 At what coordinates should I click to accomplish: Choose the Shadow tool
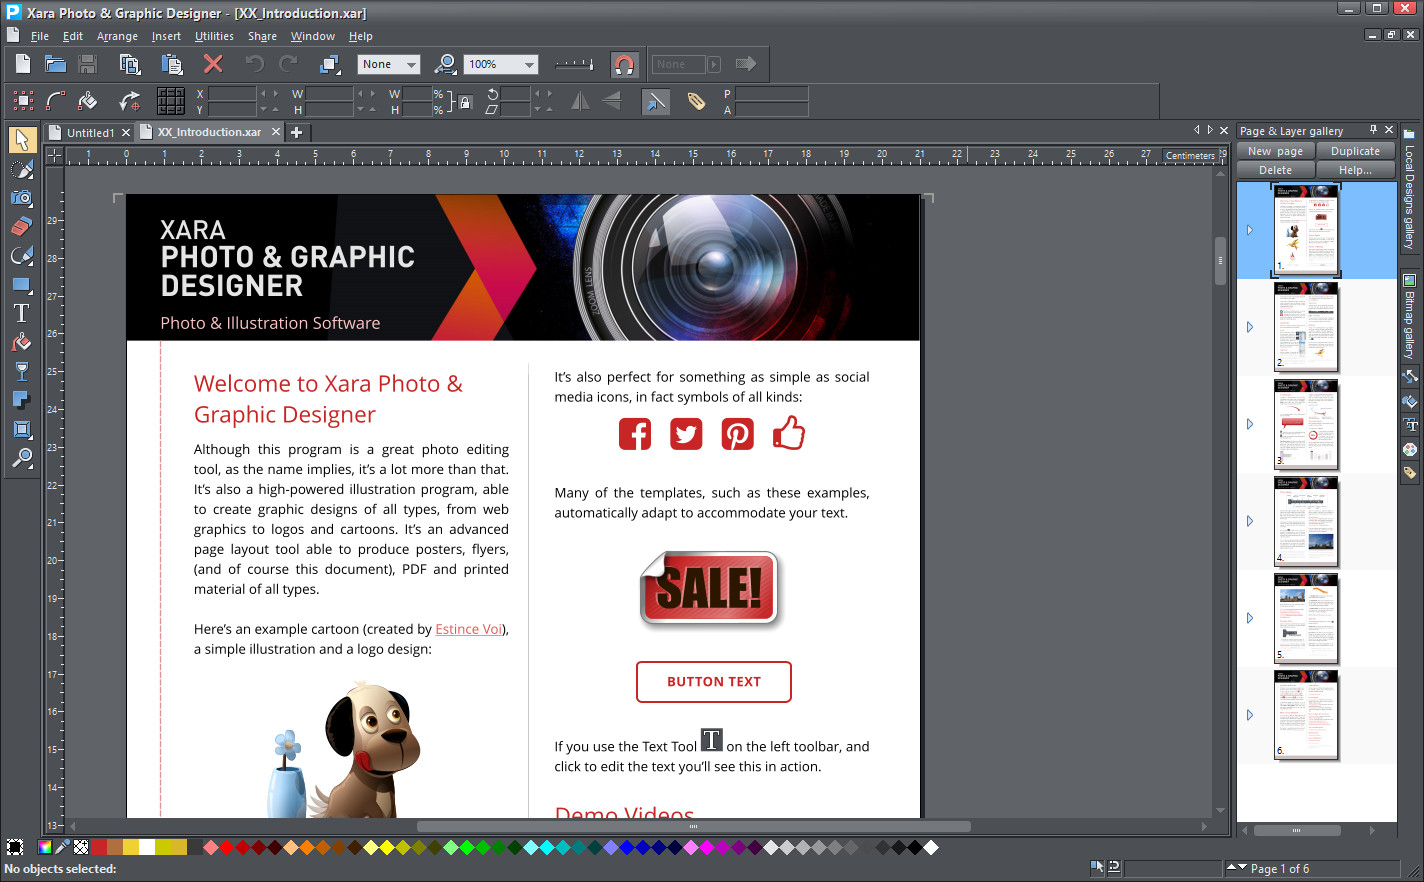click(21, 401)
